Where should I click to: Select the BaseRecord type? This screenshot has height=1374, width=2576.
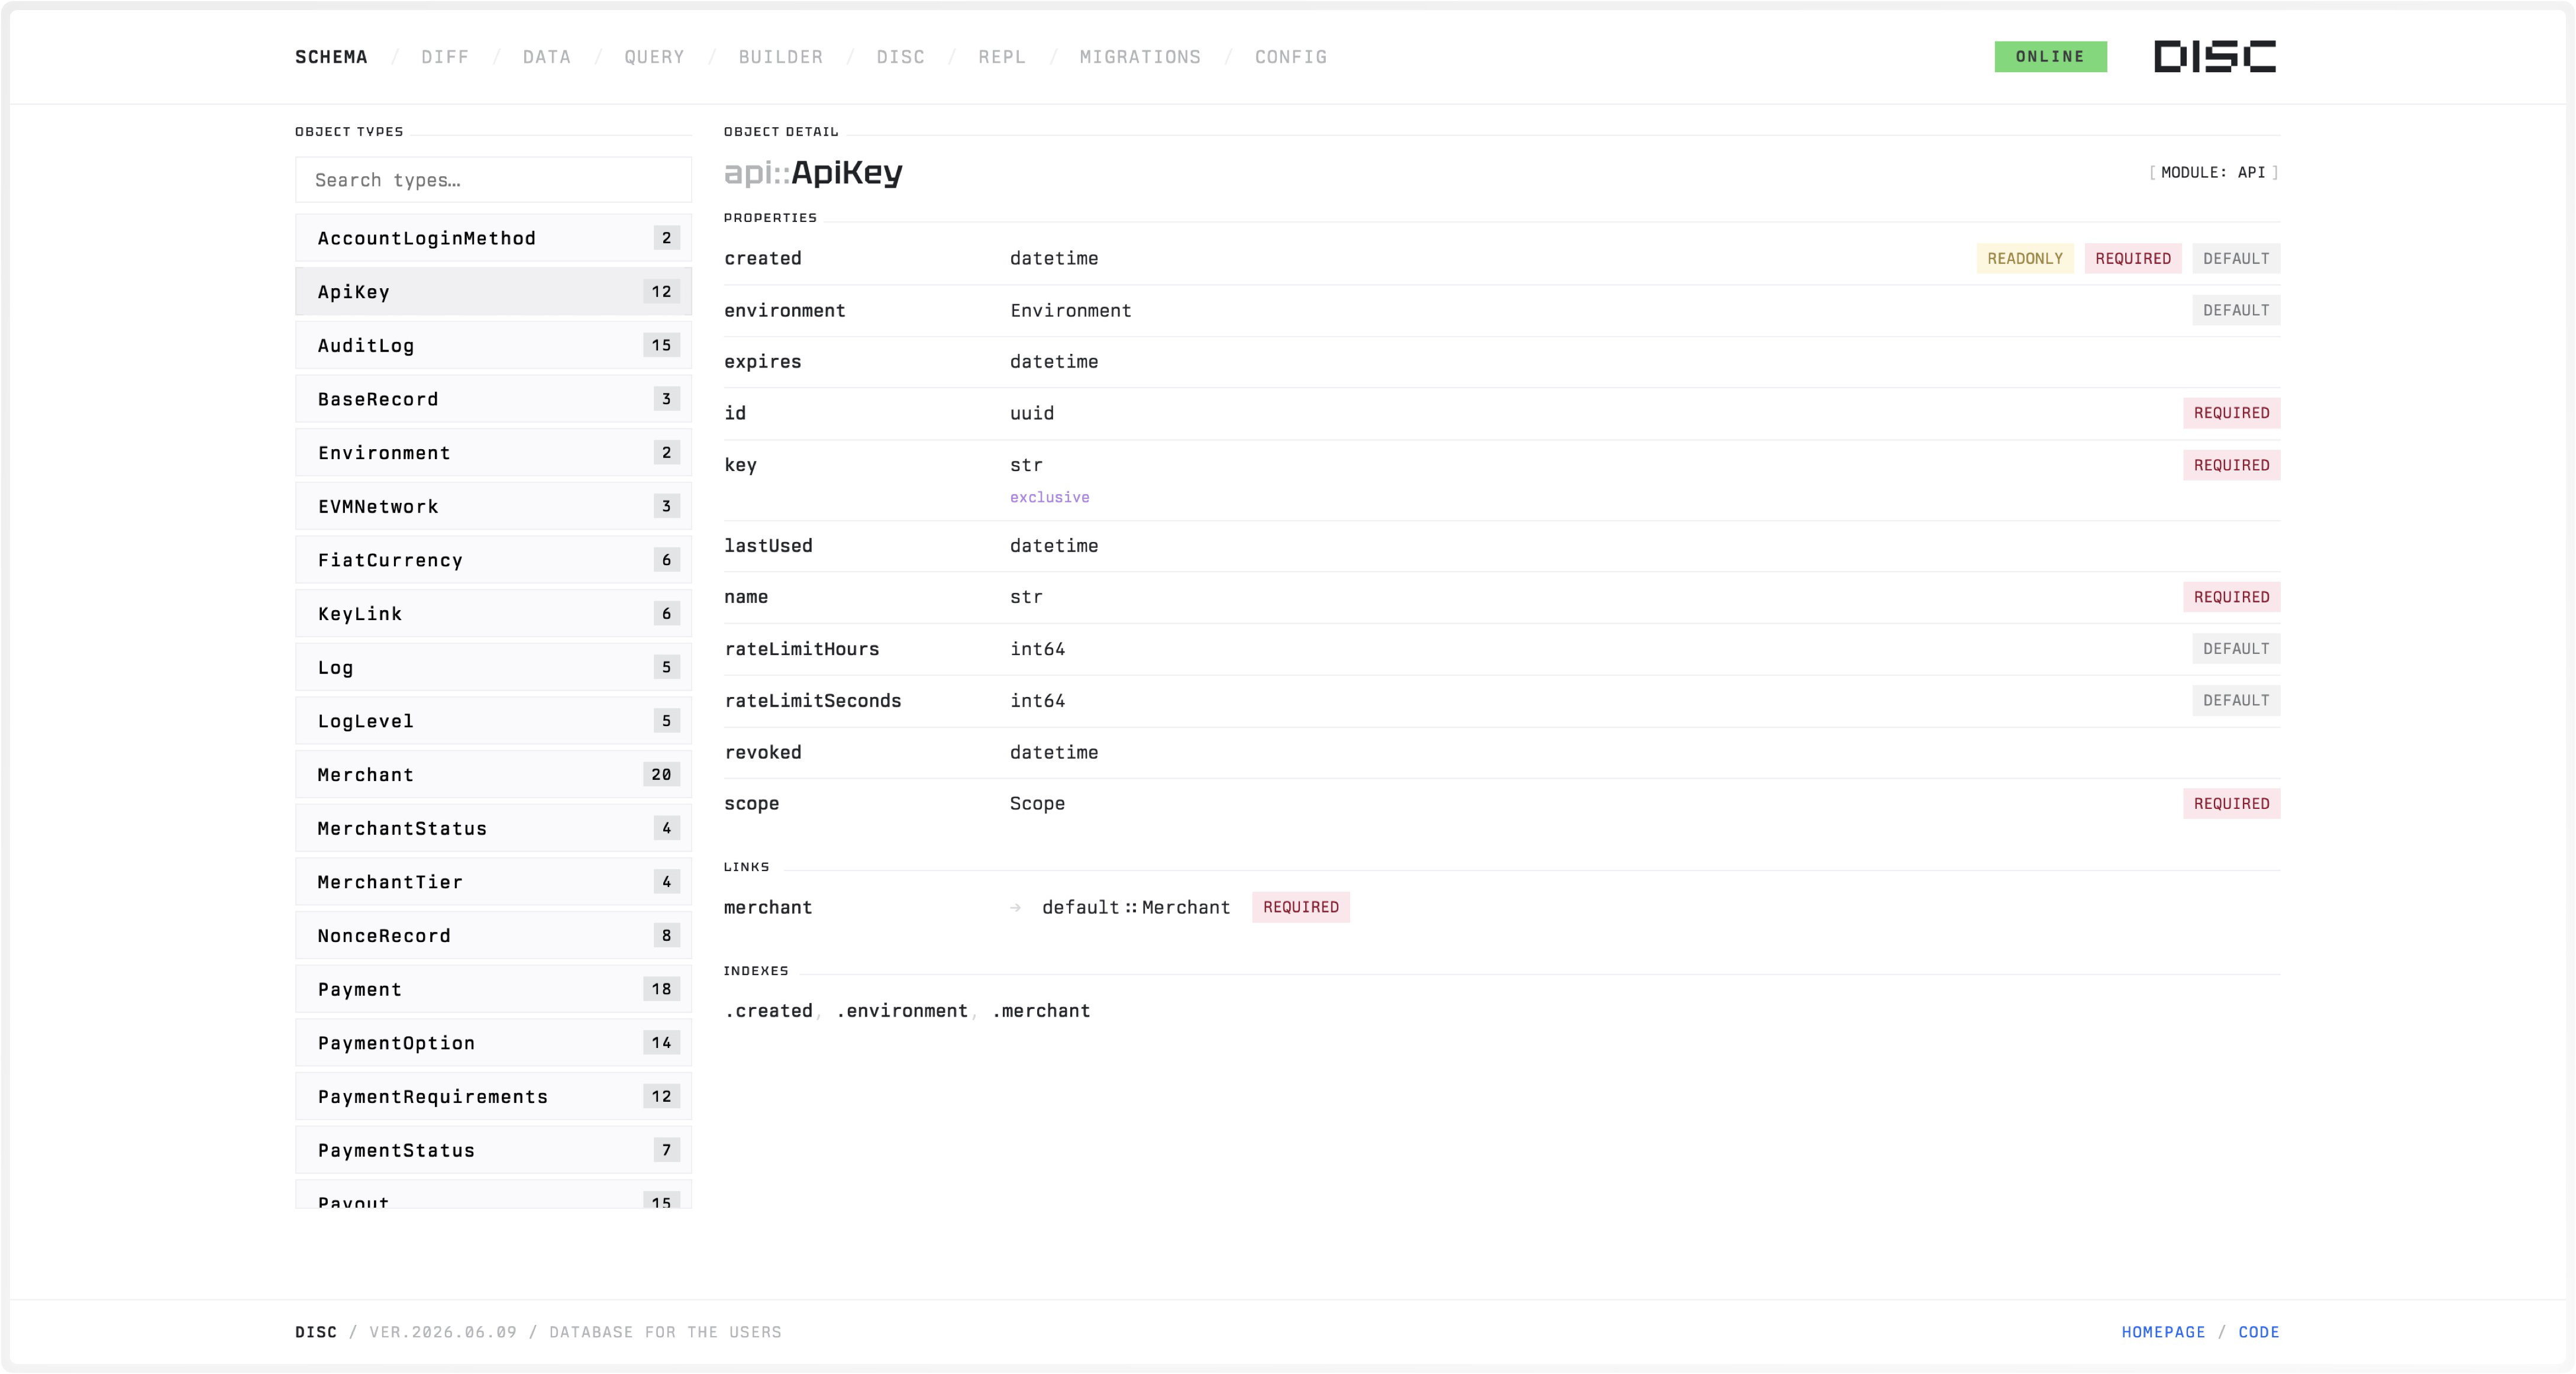[x=493, y=399]
